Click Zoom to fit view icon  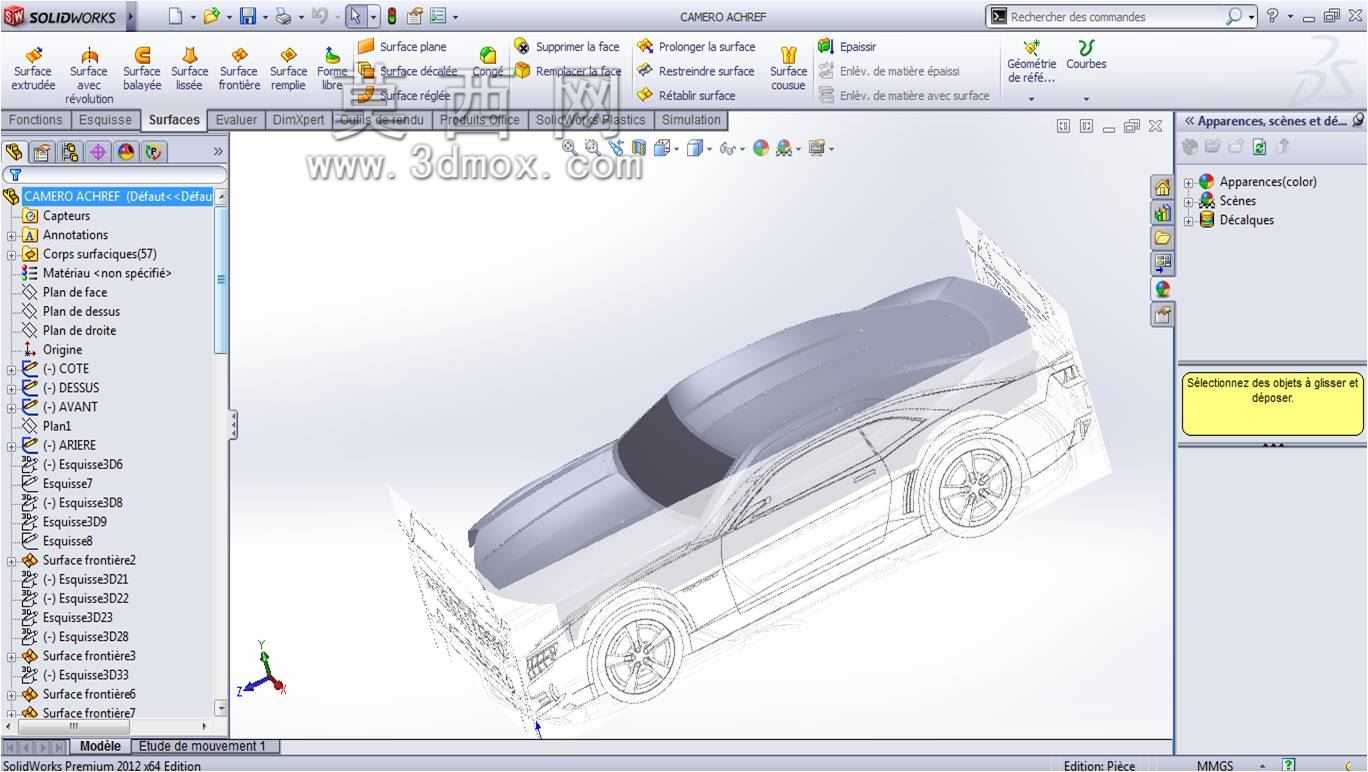pos(569,147)
